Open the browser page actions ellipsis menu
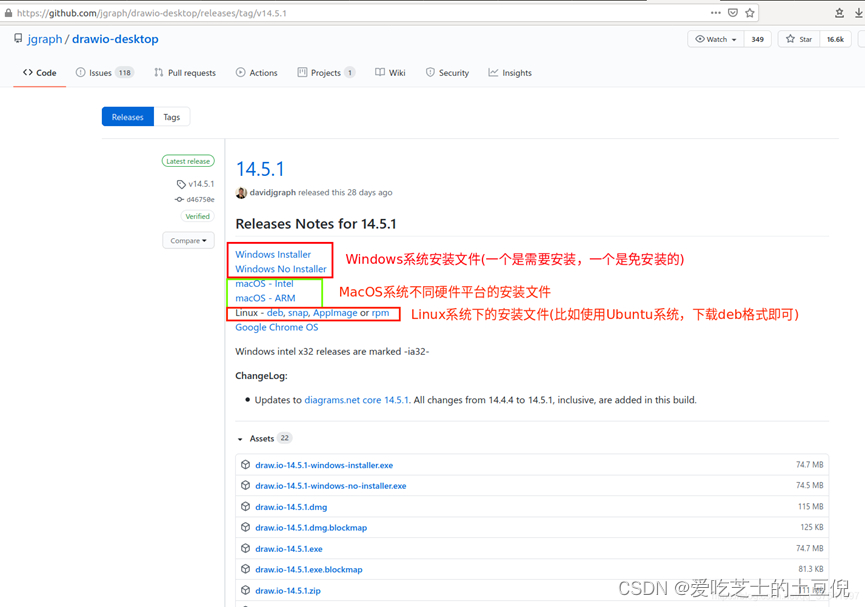This screenshot has height=607, width=865. tap(716, 13)
